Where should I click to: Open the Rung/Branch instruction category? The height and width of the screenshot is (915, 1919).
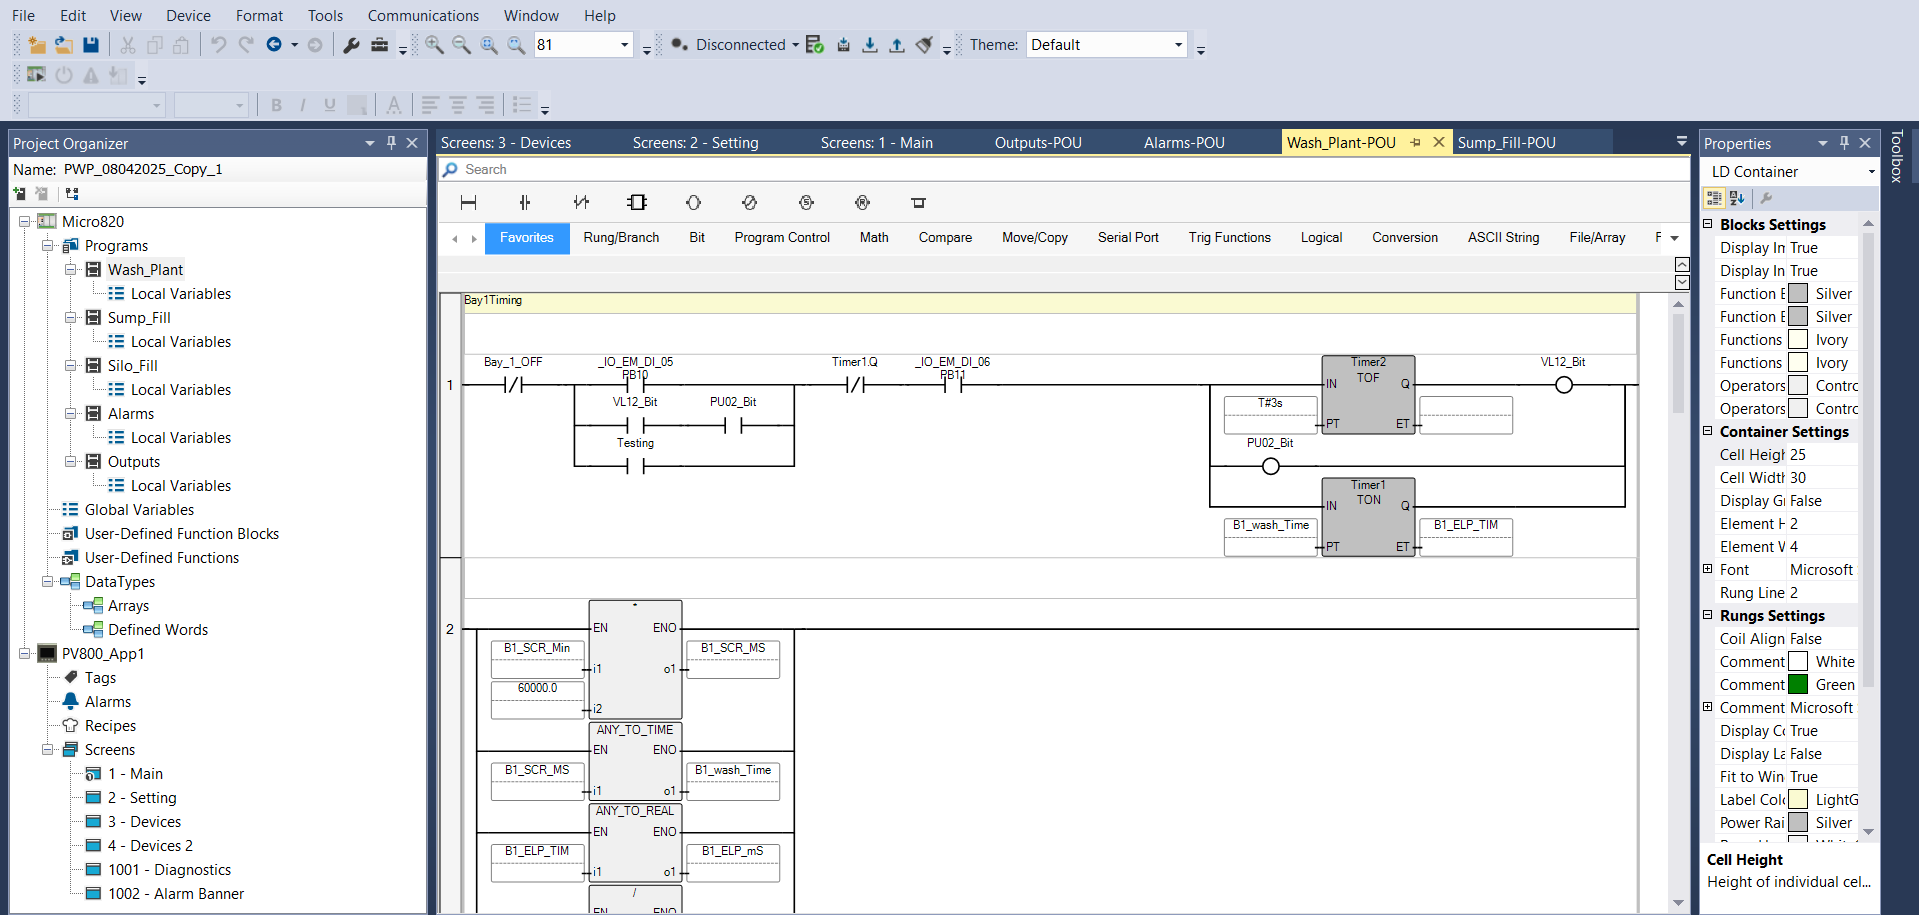(x=621, y=238)
